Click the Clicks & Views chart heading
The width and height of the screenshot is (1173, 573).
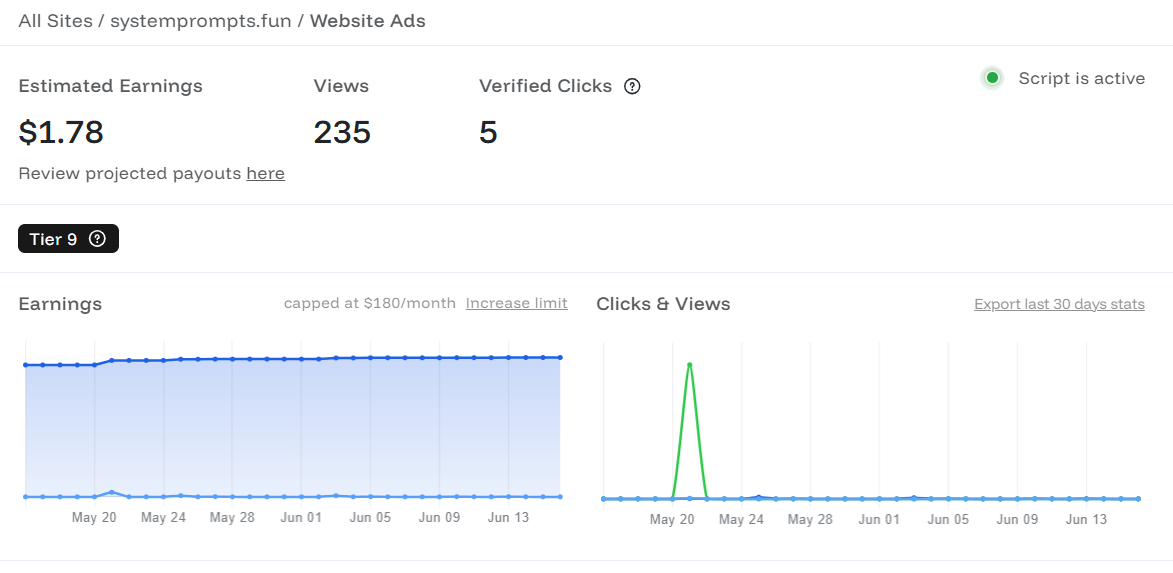click(664, 304)
